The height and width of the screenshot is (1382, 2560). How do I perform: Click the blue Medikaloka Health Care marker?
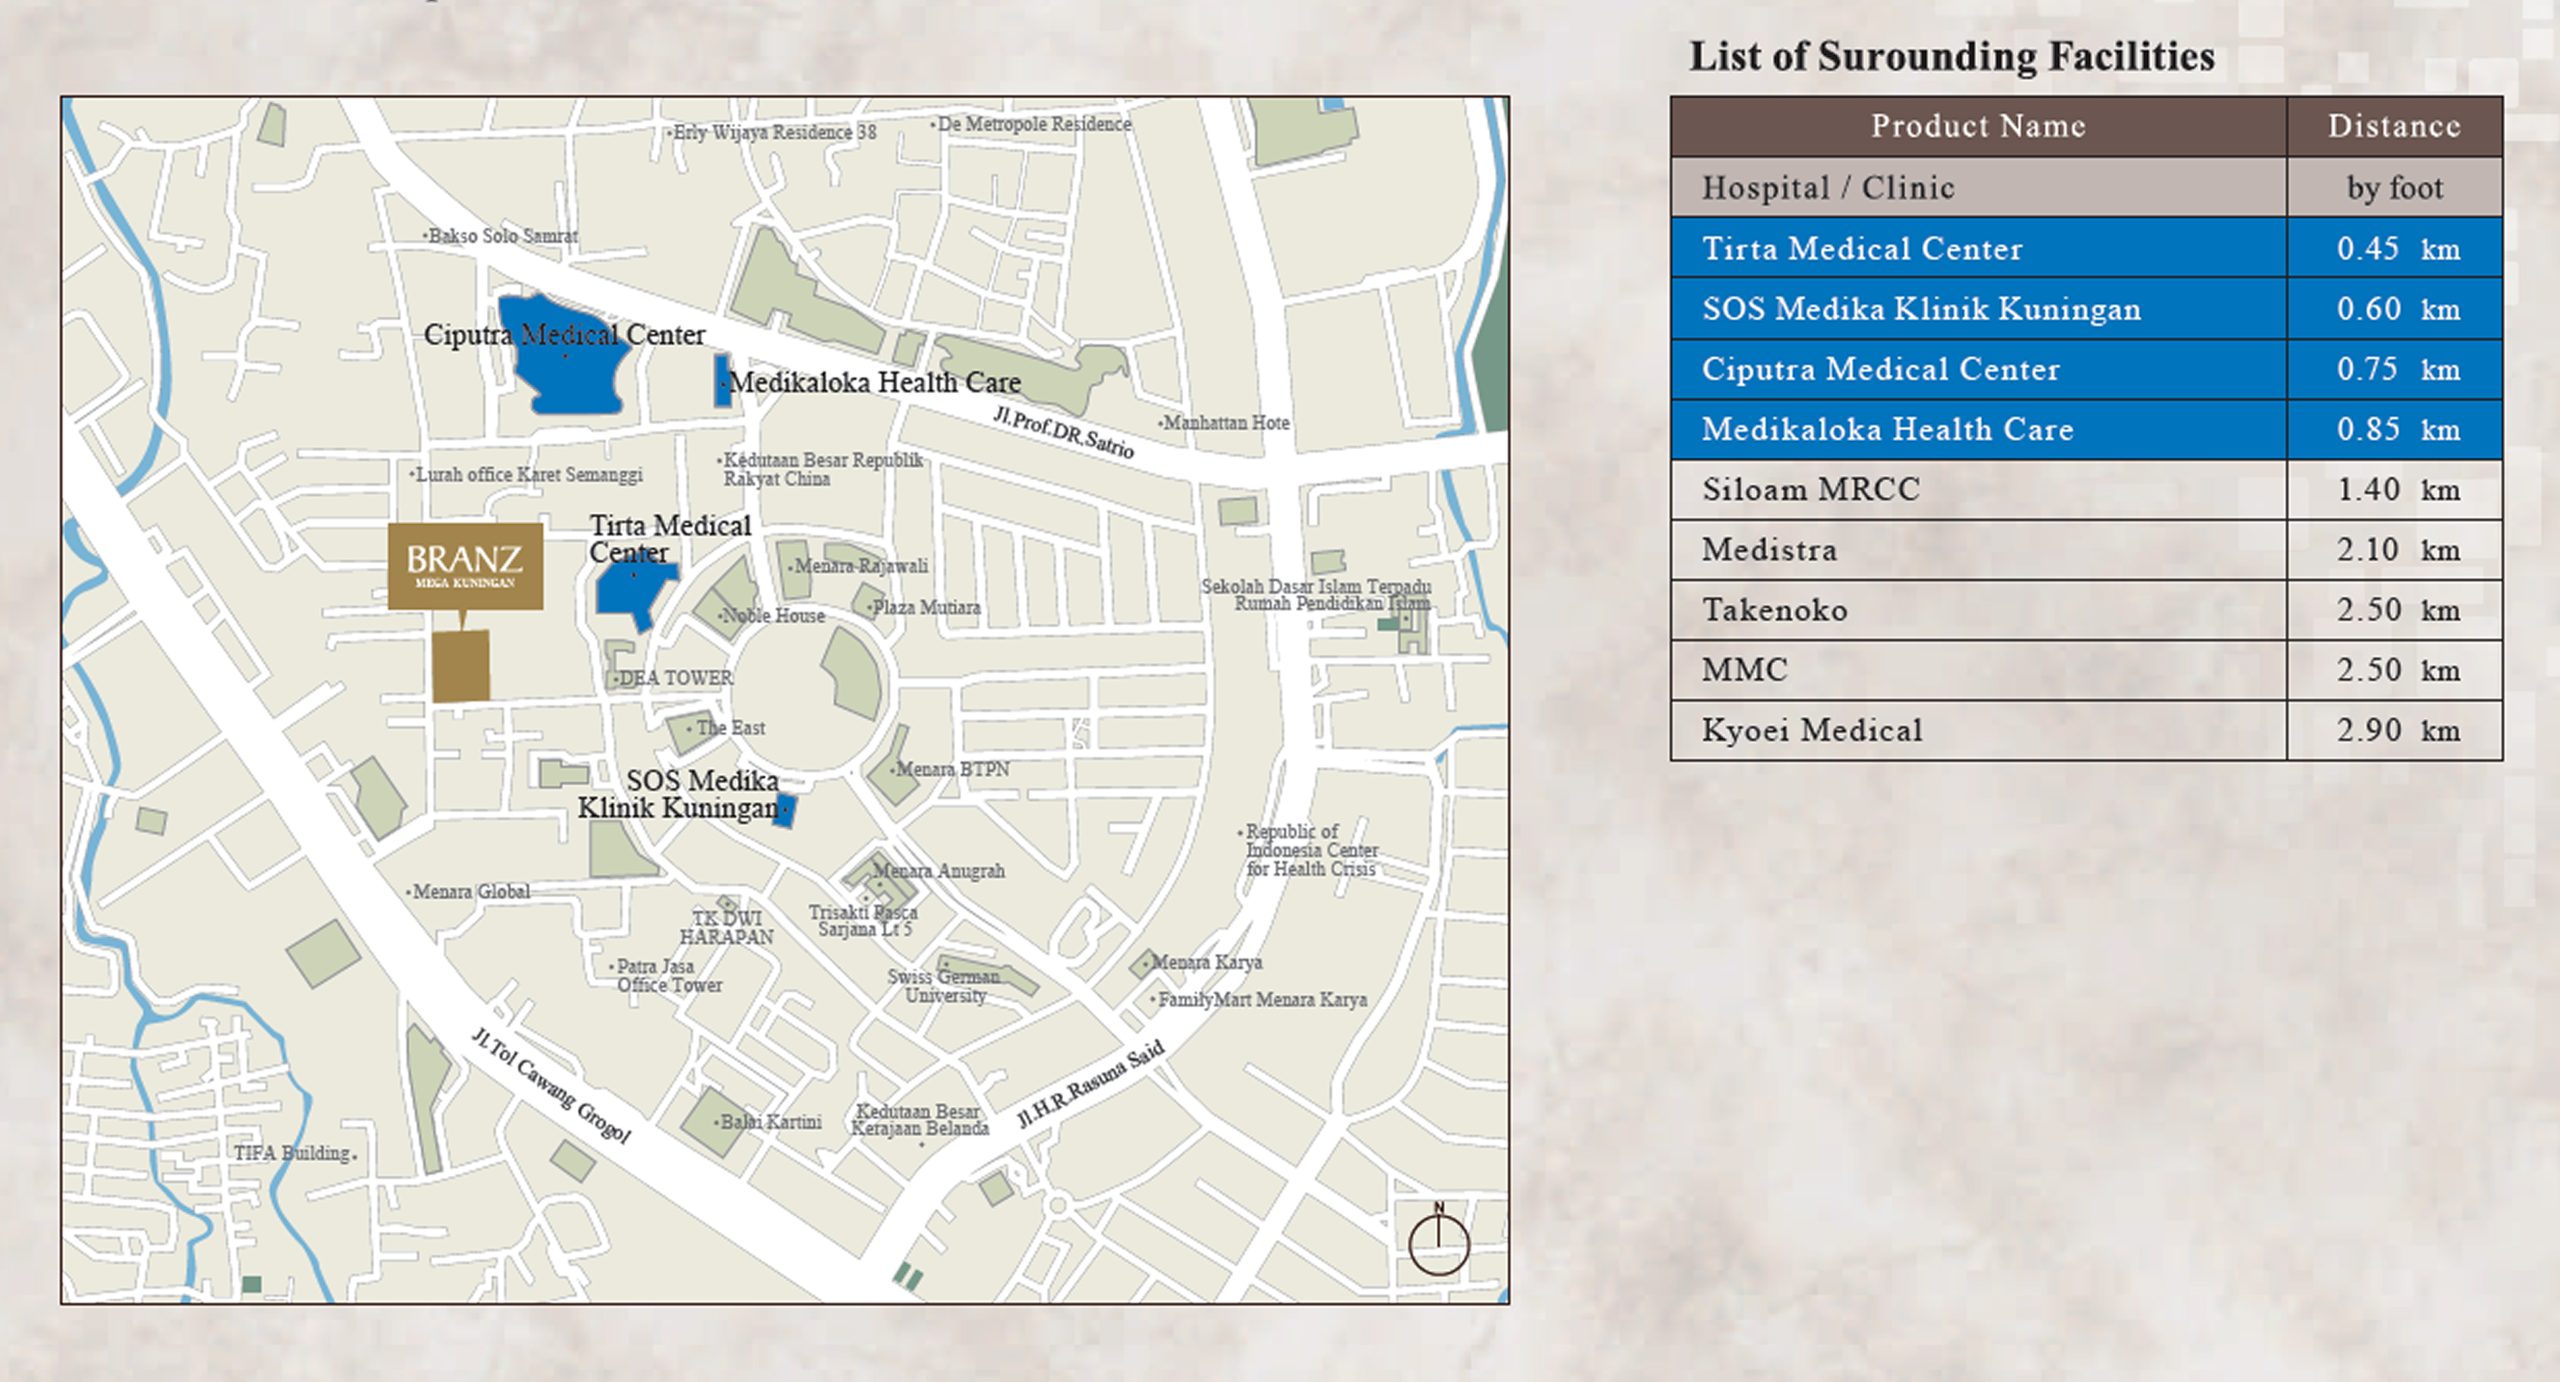[722, 380]
